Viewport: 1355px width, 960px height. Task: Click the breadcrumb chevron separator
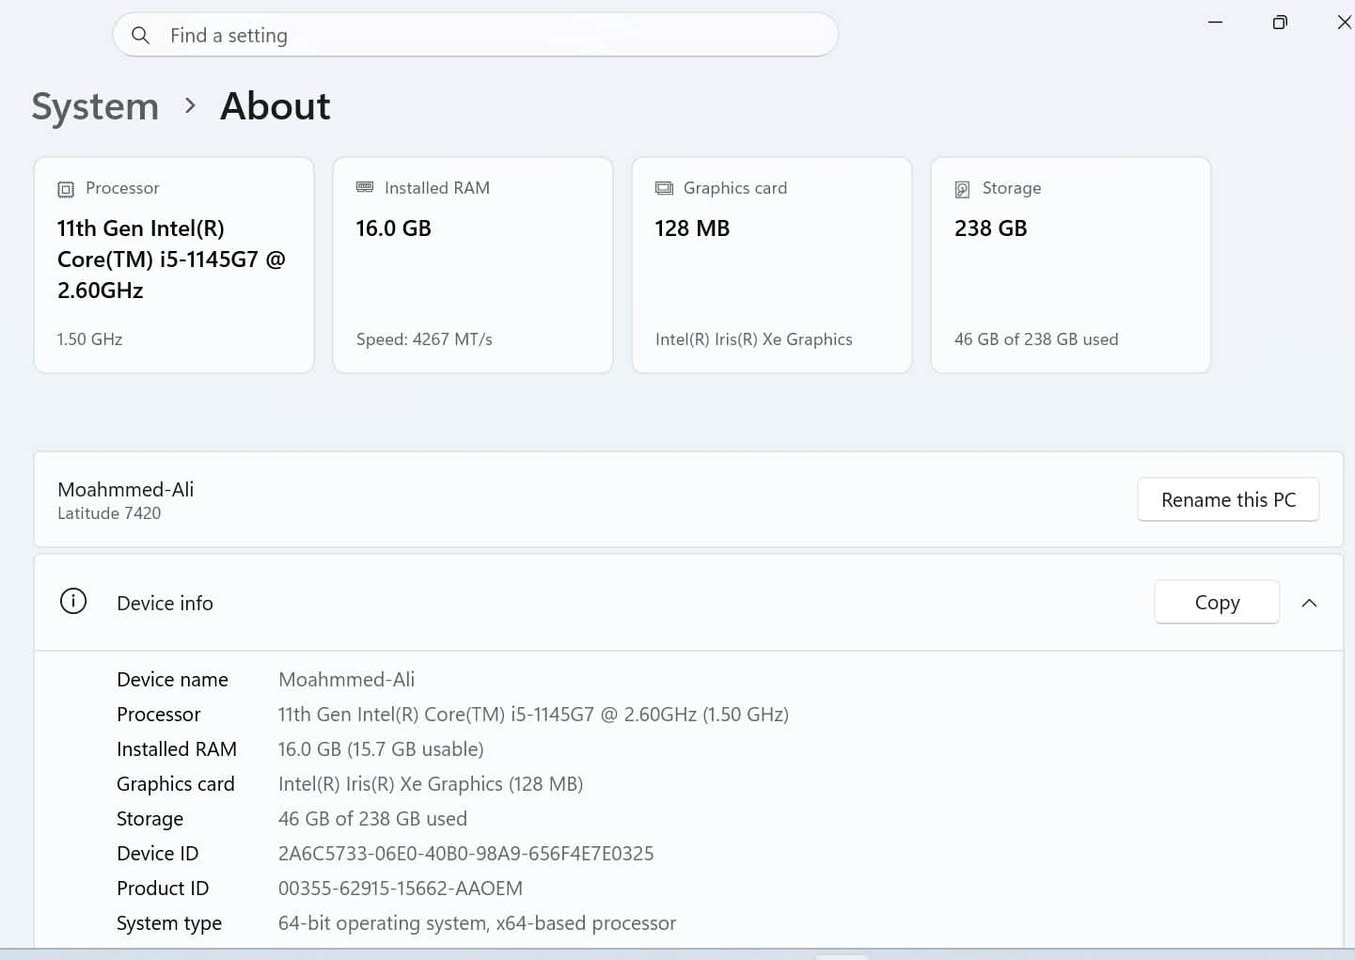pos(190,105)
